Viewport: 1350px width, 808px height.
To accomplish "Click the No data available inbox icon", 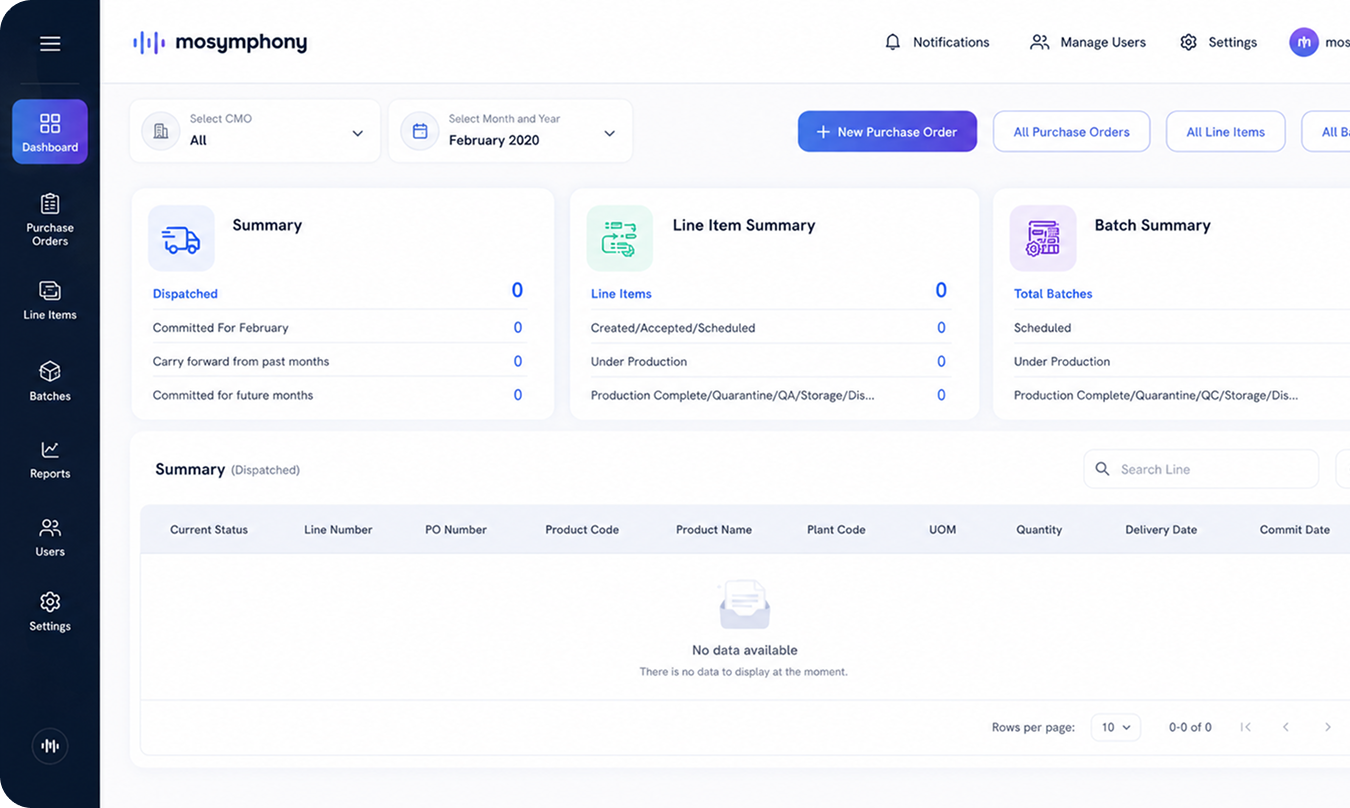I will 745,604.
